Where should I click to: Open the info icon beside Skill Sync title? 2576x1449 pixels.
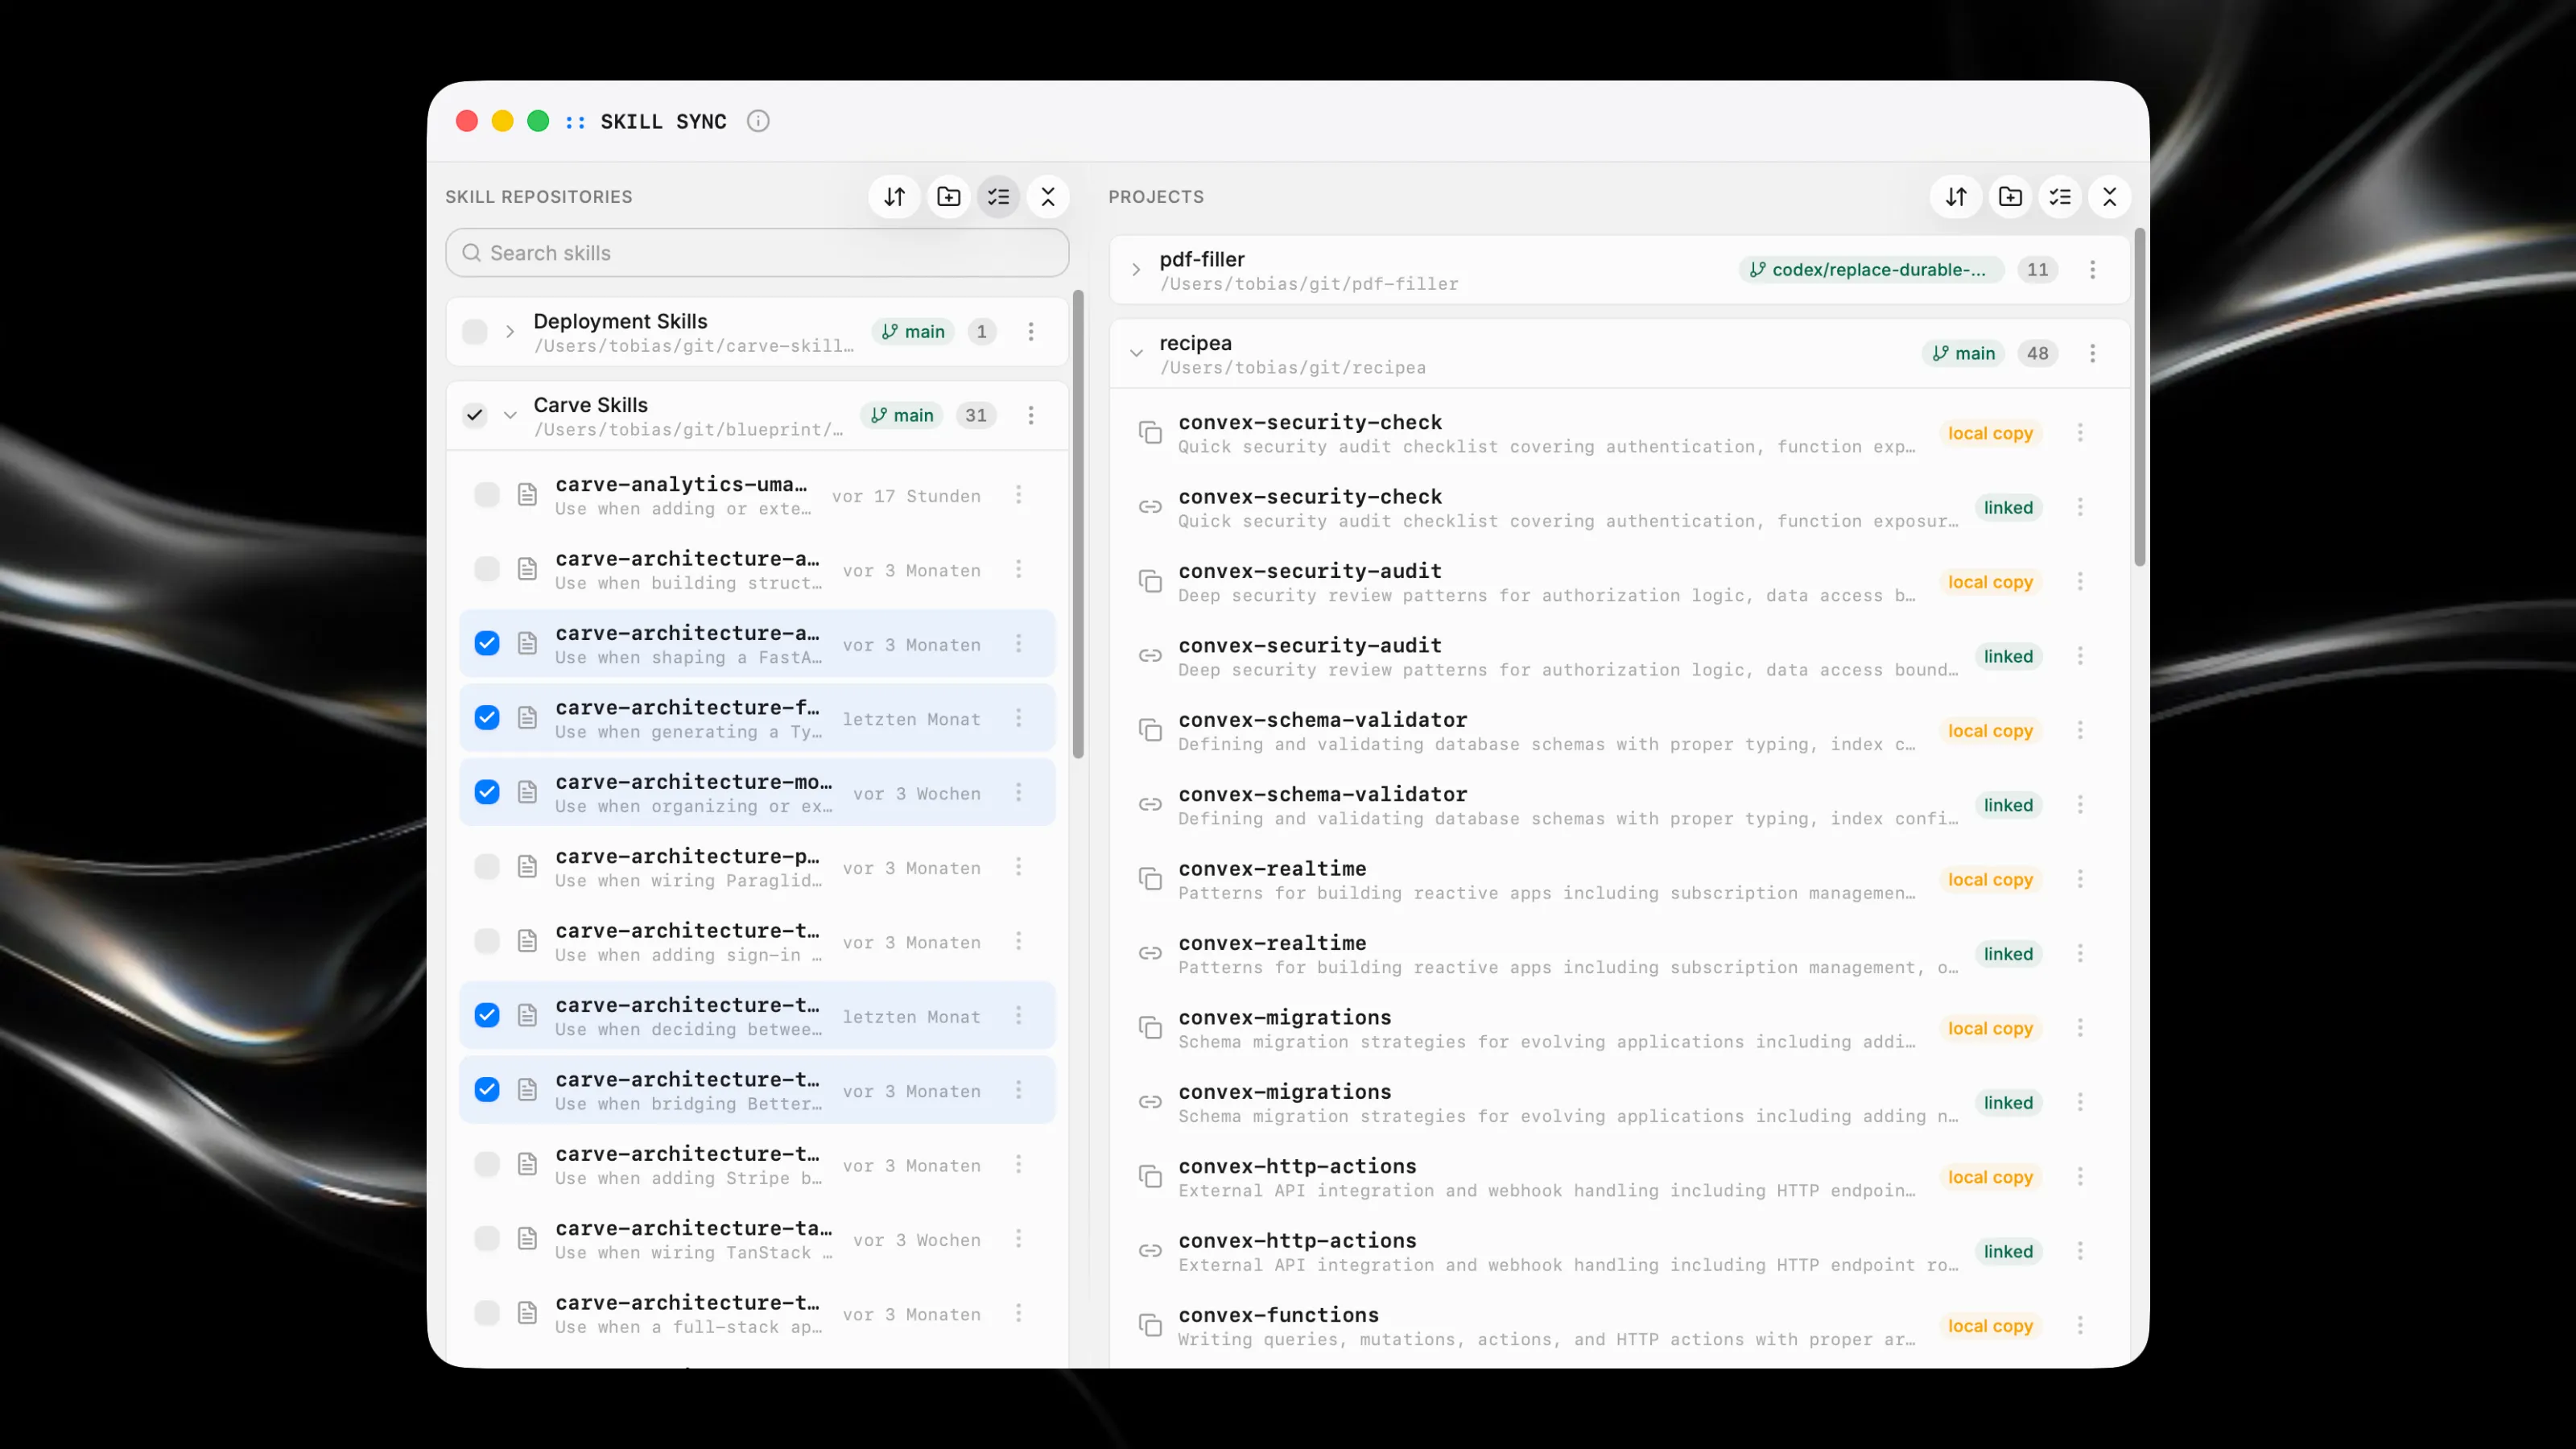tap(758, 121)
